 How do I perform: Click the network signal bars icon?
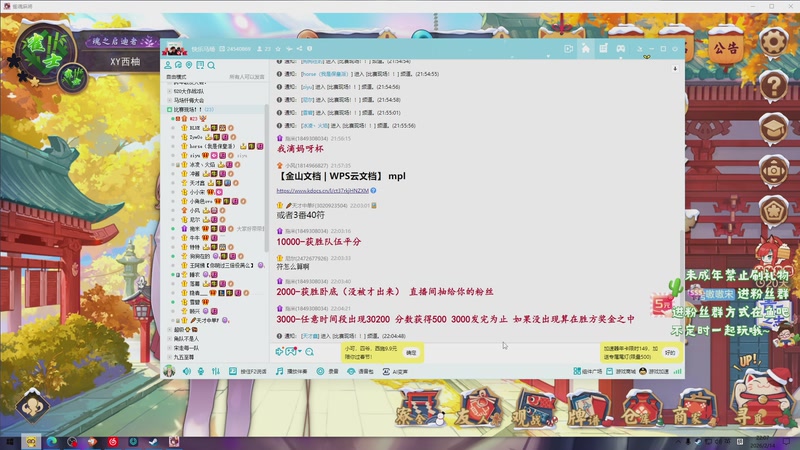click(x=677, y=371)
